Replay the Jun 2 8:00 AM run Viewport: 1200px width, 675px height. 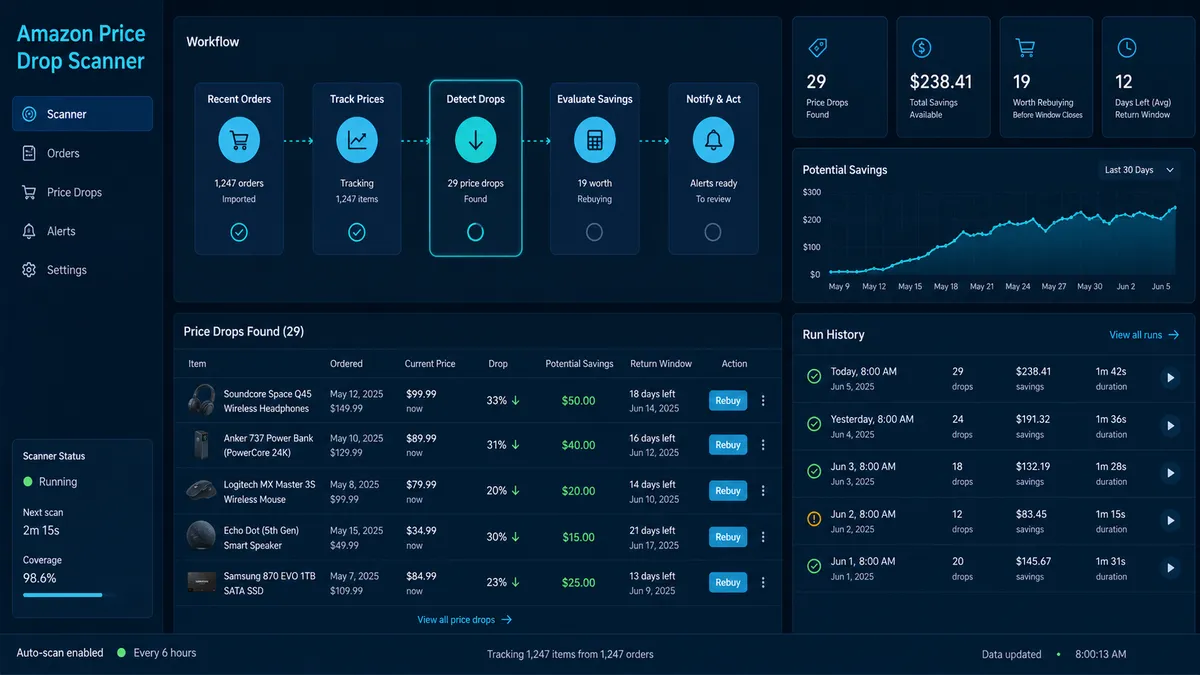(1170, 521)
